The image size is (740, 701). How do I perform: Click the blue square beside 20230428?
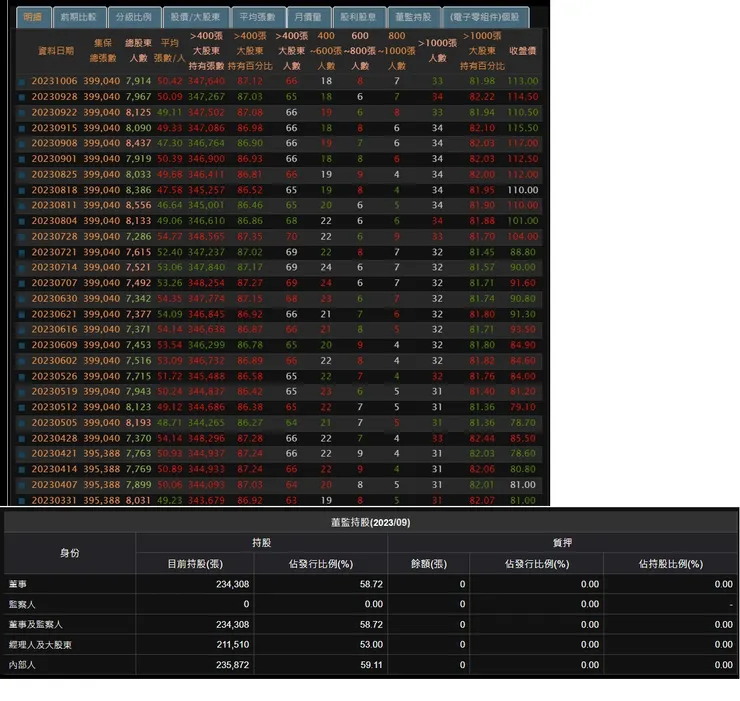point(22,439)
